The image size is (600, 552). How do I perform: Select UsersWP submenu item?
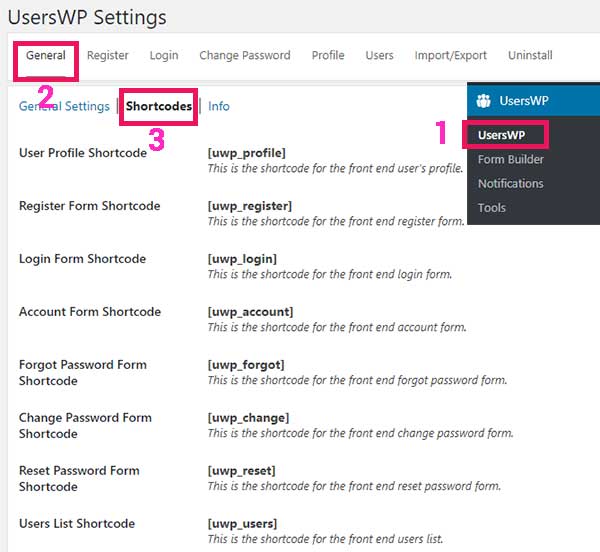[x=501, y=135]
